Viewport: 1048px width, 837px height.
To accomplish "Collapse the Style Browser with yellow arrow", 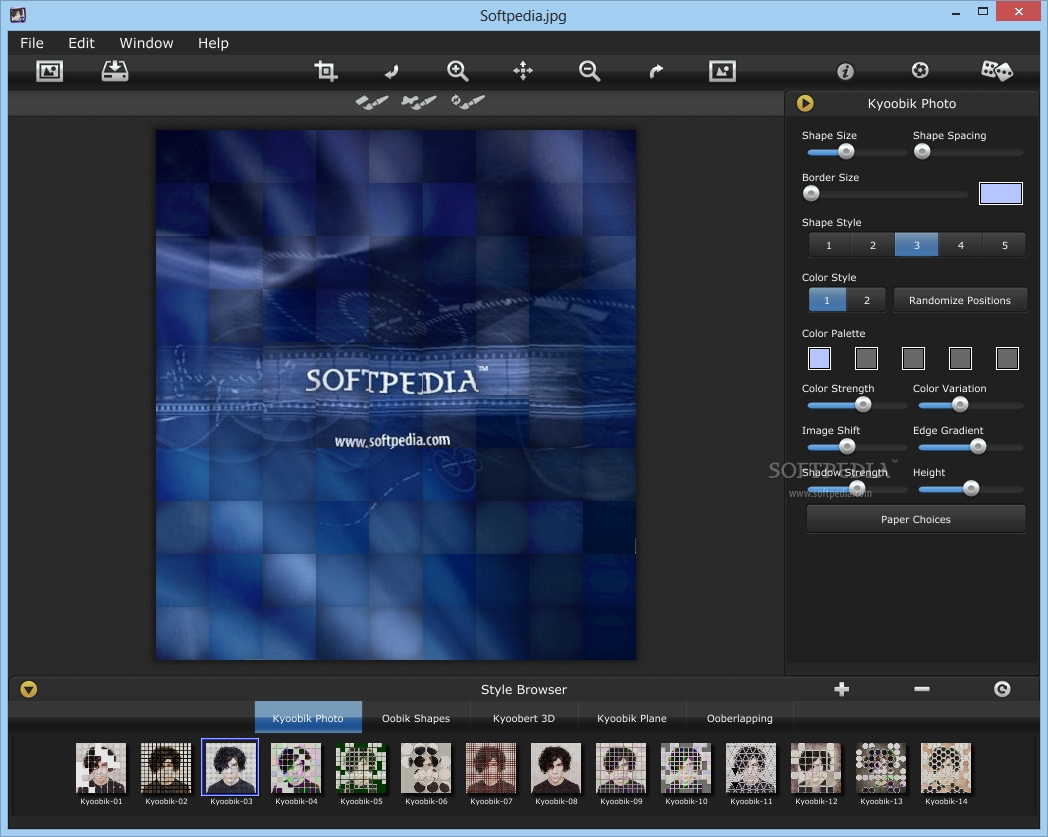I will pyautogui.click(x=29, y=689).
